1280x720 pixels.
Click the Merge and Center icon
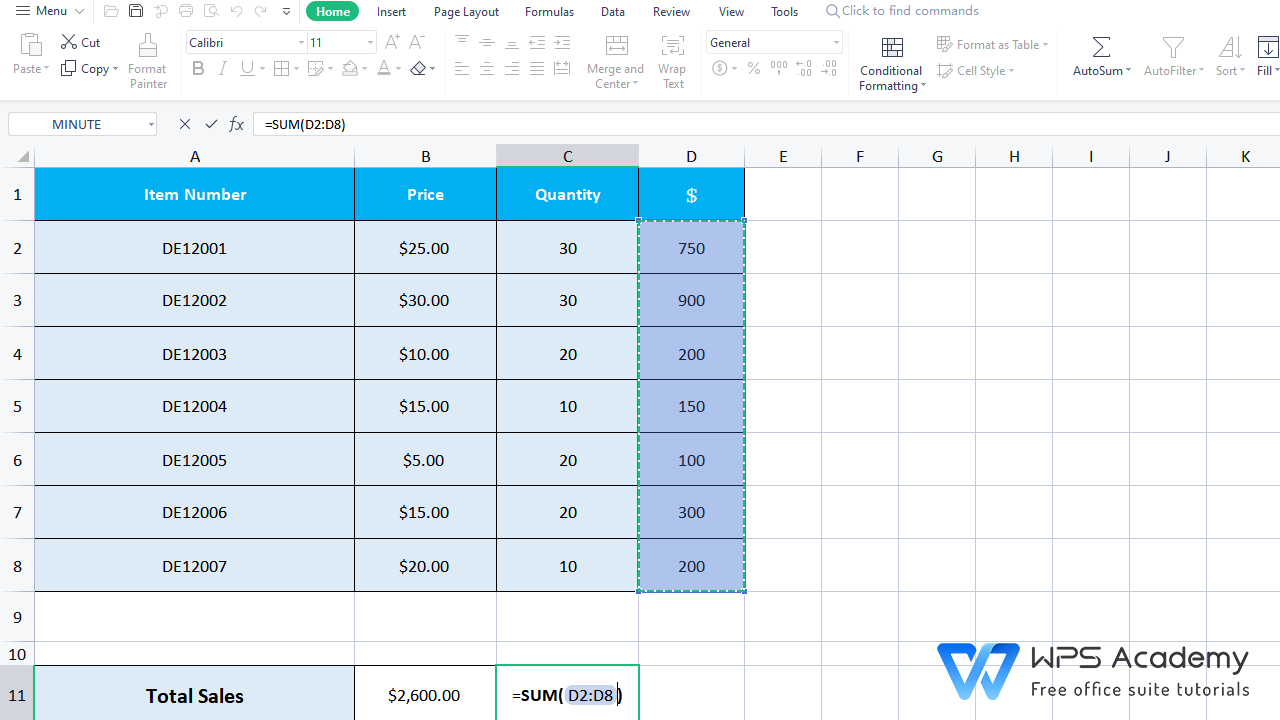tap(617, 46)
